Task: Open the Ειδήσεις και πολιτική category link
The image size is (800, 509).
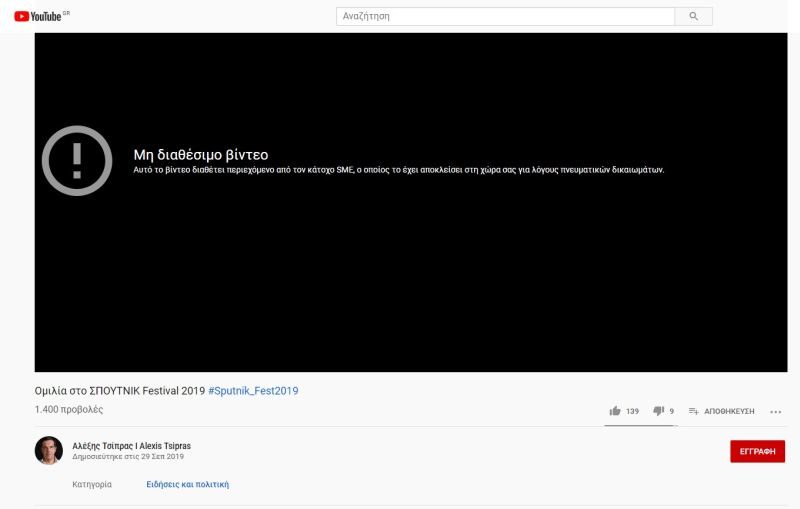Action: 188,484
